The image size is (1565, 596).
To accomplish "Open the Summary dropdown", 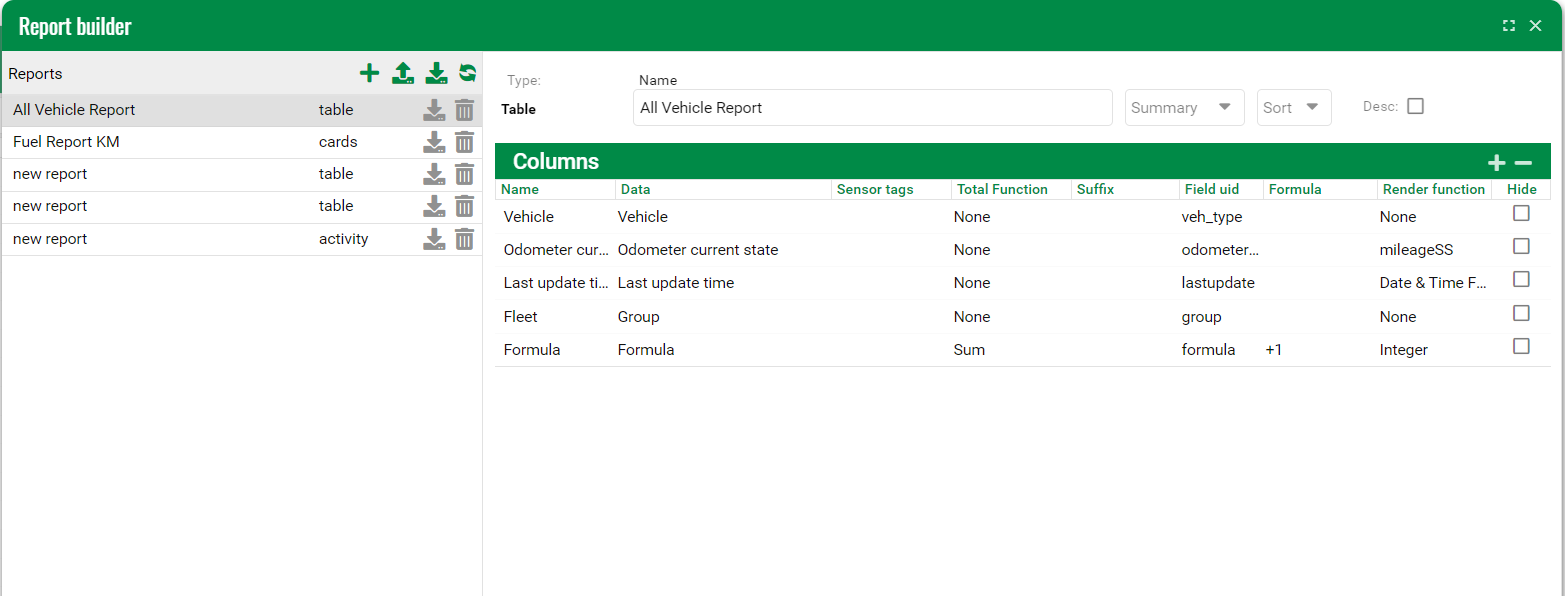I will point(1184,108).
